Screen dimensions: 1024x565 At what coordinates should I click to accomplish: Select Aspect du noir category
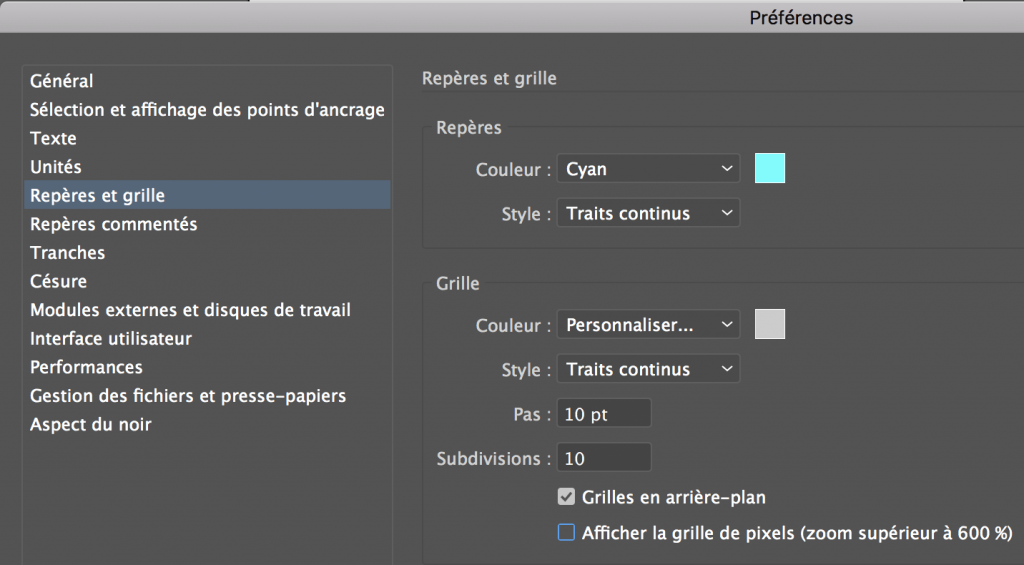(91, 424)
